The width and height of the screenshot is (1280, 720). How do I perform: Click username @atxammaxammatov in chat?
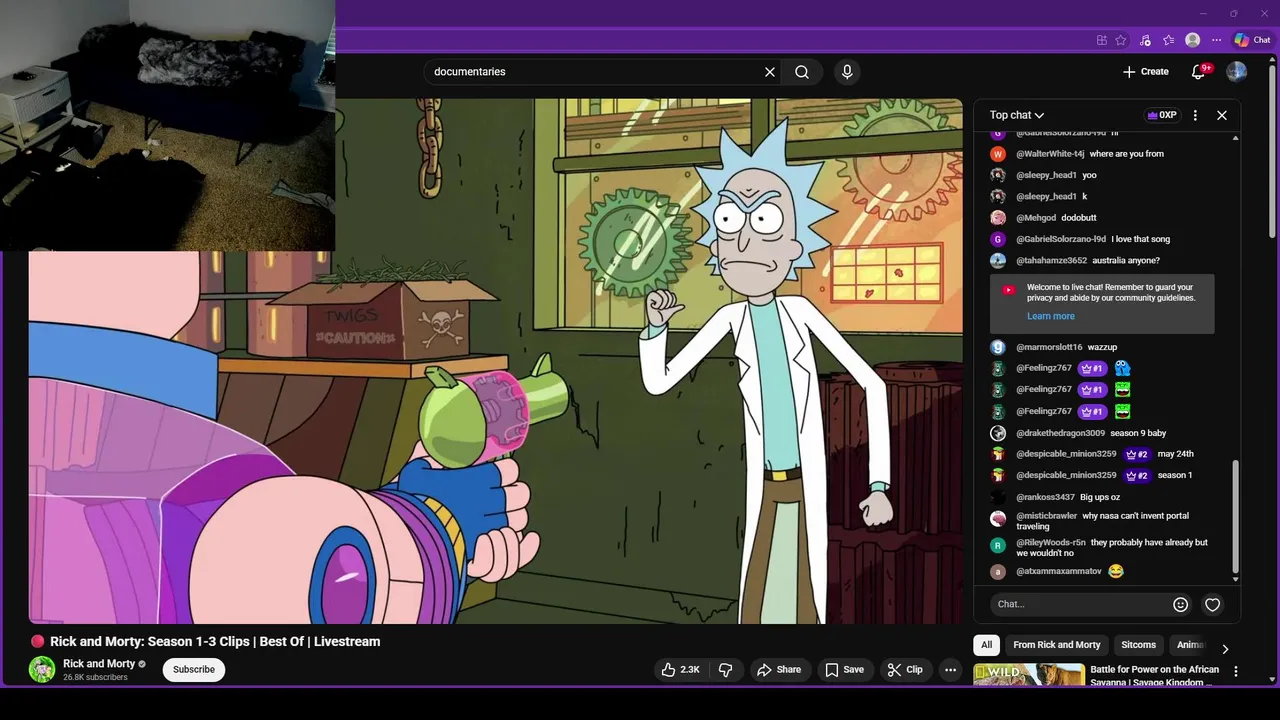[1058, 572]
